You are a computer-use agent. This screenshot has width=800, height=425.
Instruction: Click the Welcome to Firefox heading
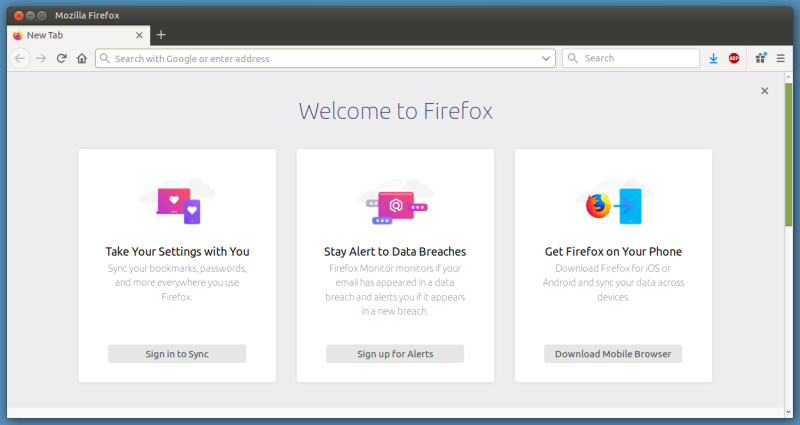(395, 111)
